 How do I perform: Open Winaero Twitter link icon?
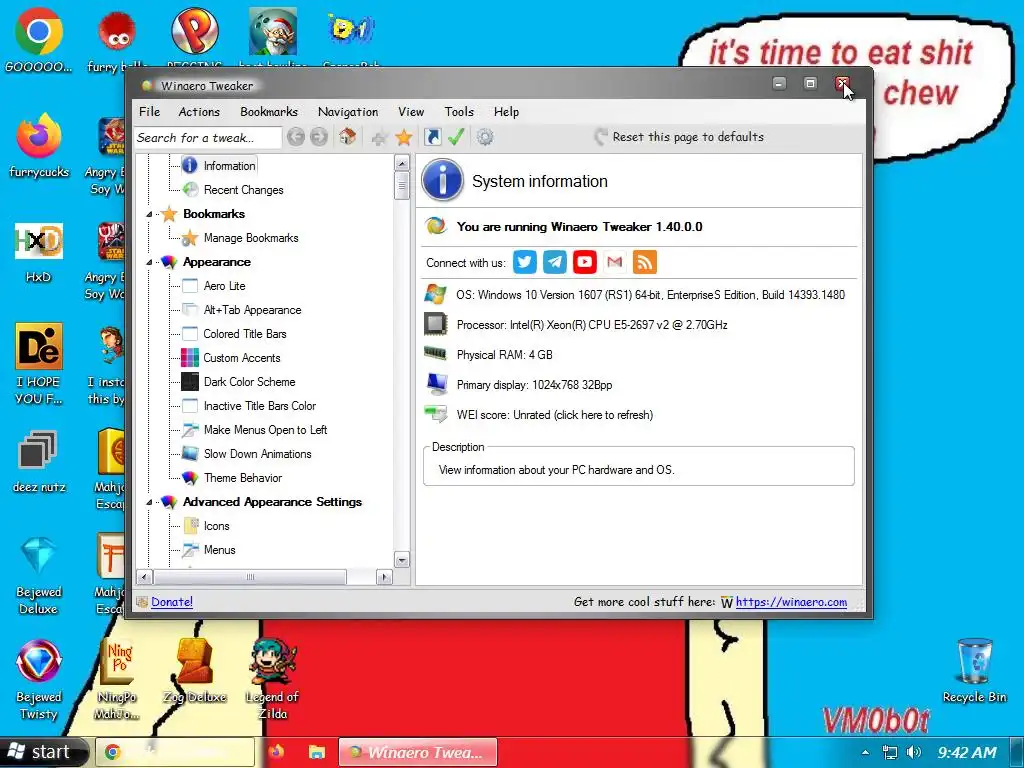[x=524, y=262]
